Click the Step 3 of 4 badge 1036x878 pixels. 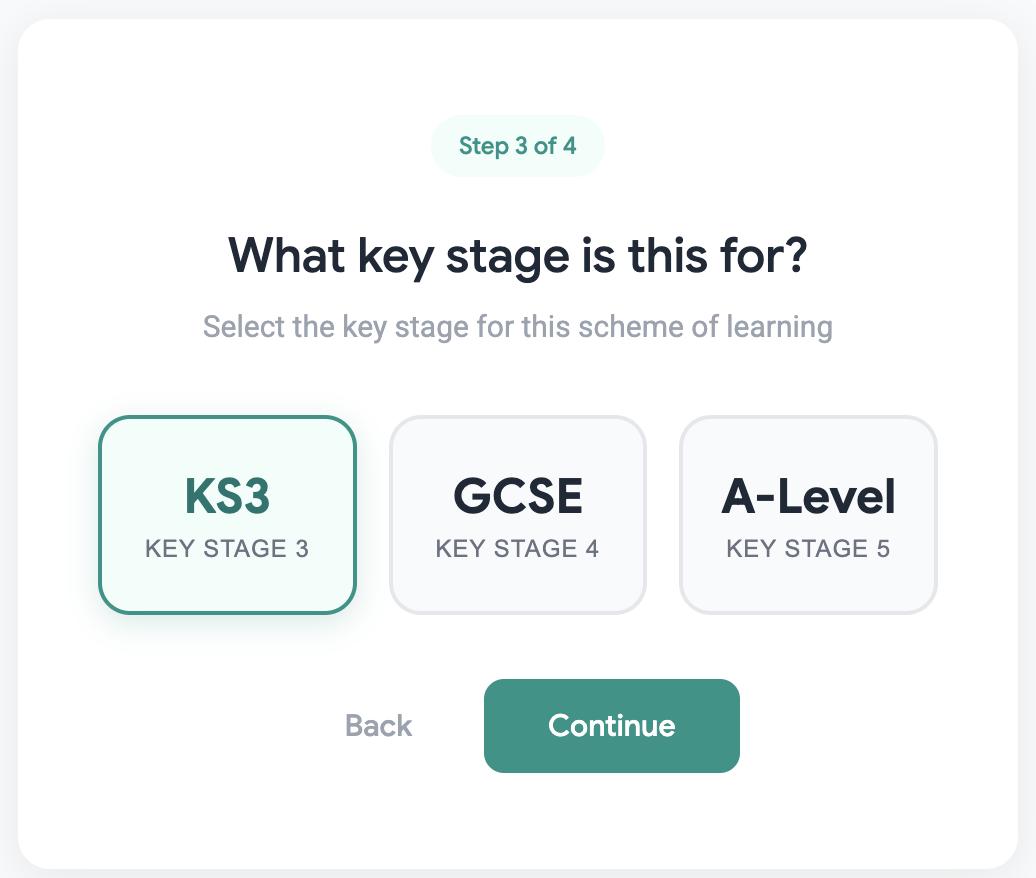(517, 145)
